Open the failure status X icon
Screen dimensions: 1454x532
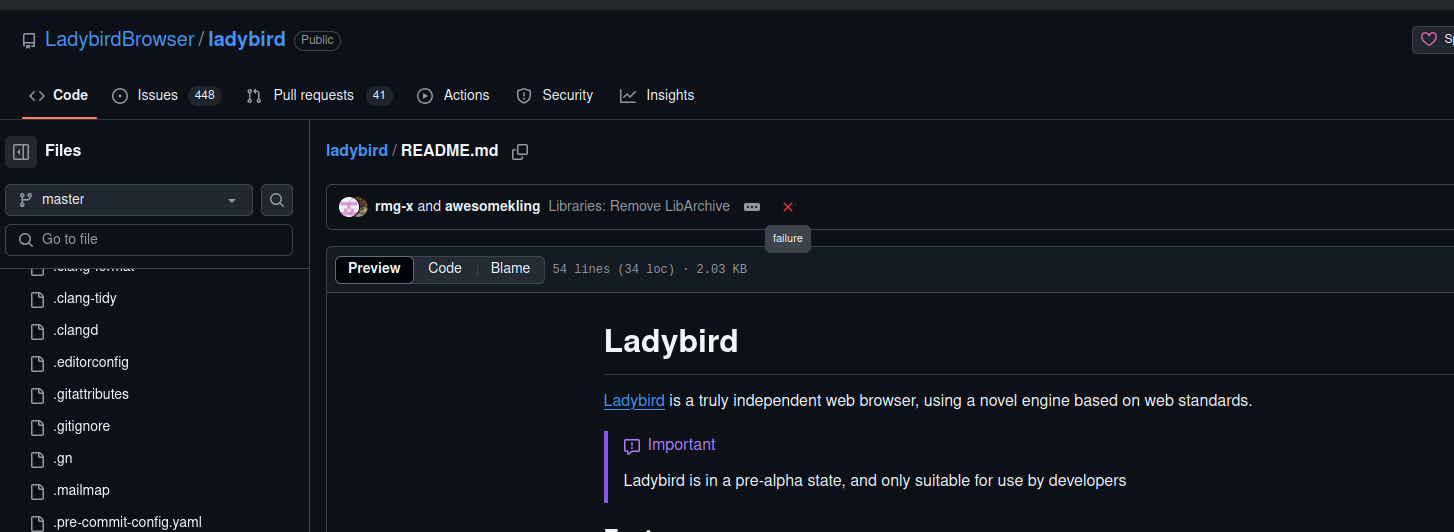788,207
